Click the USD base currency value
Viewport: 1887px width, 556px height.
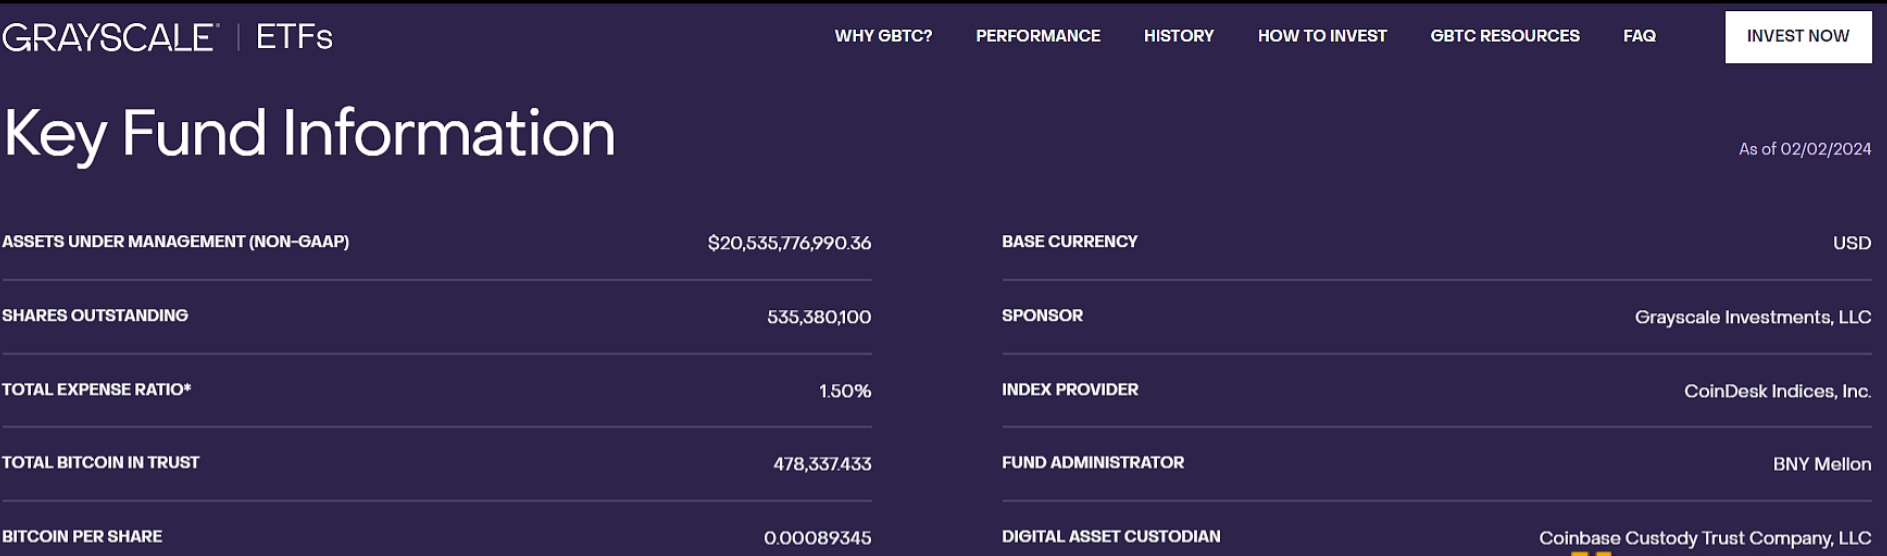[x=1851, y=243]
